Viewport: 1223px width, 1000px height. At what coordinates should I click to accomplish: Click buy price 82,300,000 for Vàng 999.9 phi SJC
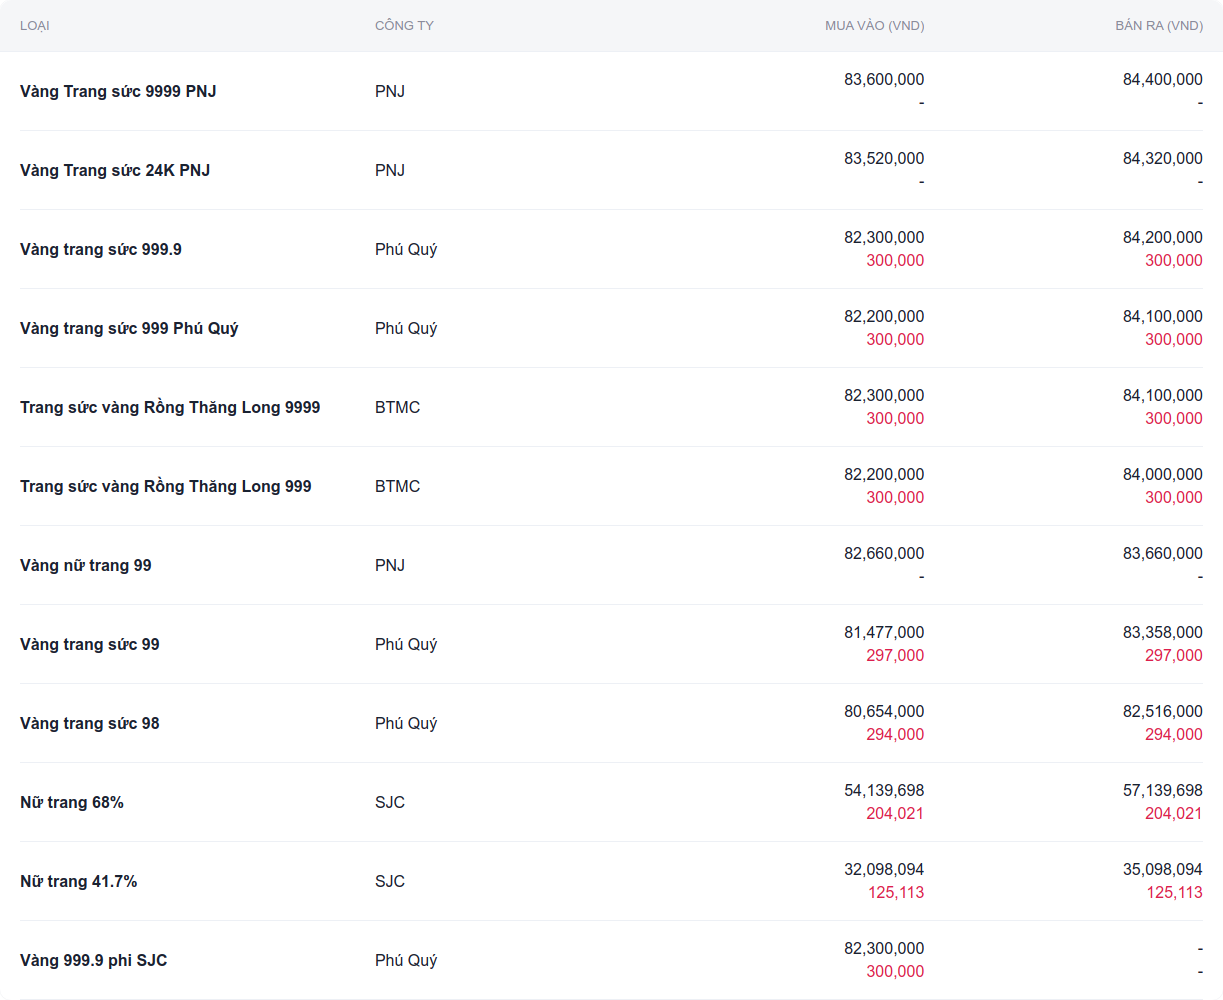click(884, 948)
